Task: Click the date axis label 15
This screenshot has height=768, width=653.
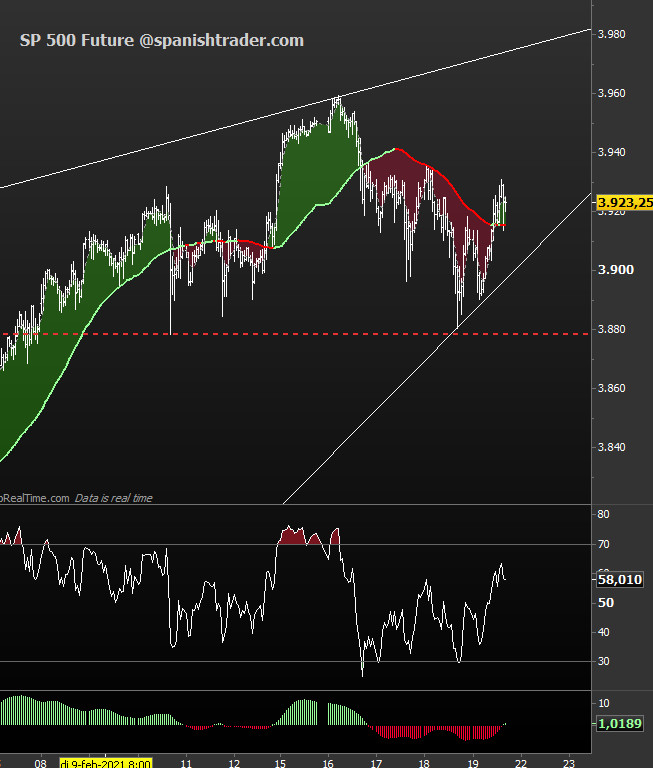Action: (280, 763)
